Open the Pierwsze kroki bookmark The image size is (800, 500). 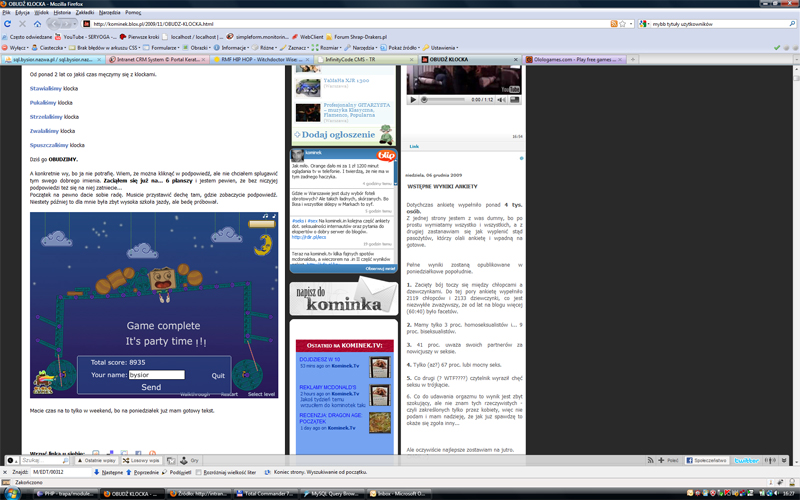pos(139,37)
